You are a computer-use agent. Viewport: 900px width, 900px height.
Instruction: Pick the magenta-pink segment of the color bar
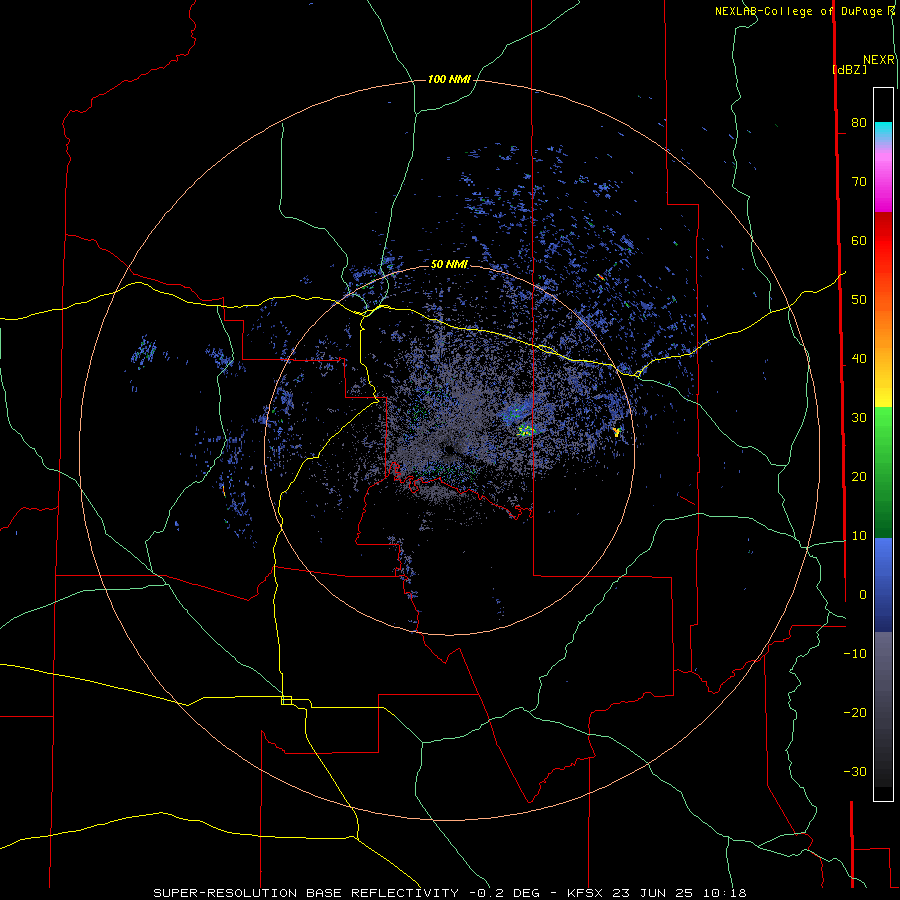(883, 181)
